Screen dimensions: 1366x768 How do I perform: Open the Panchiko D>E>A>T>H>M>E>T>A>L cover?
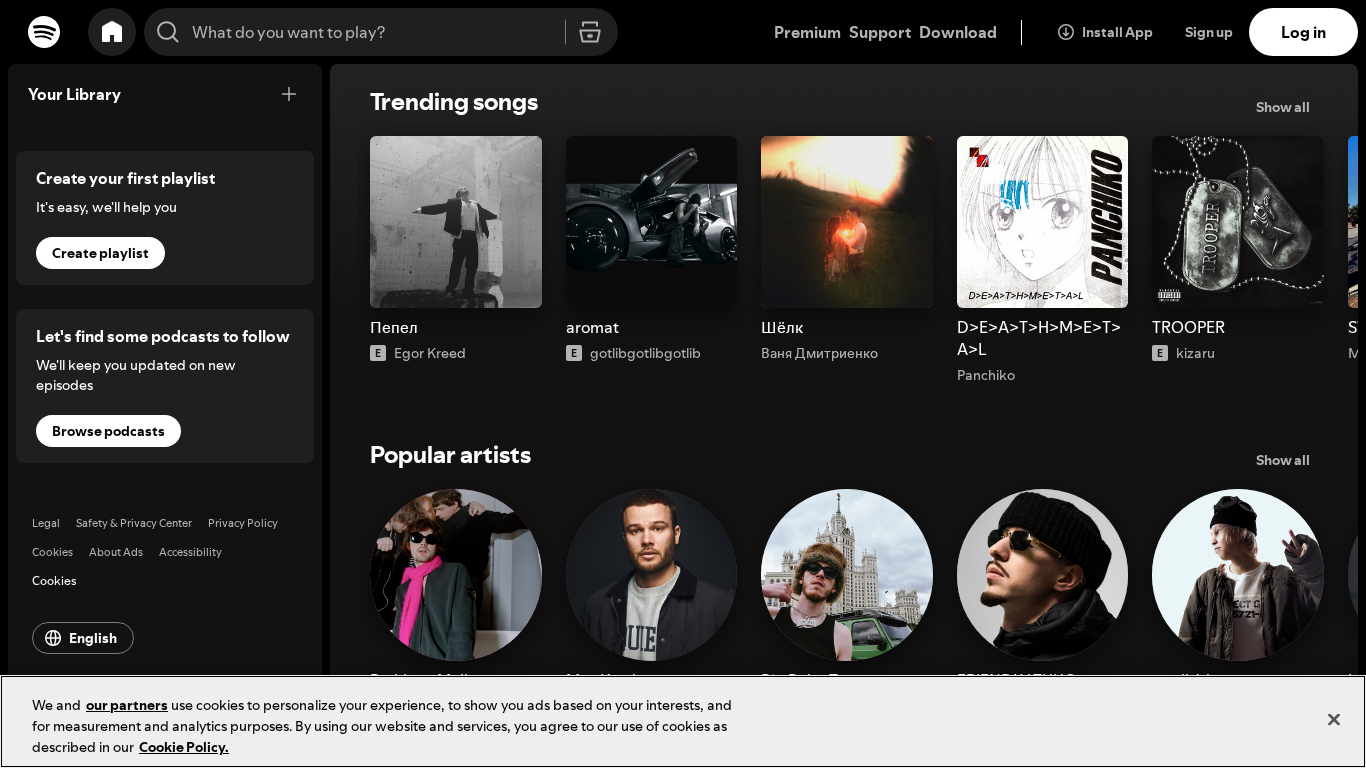(1042, 222)
